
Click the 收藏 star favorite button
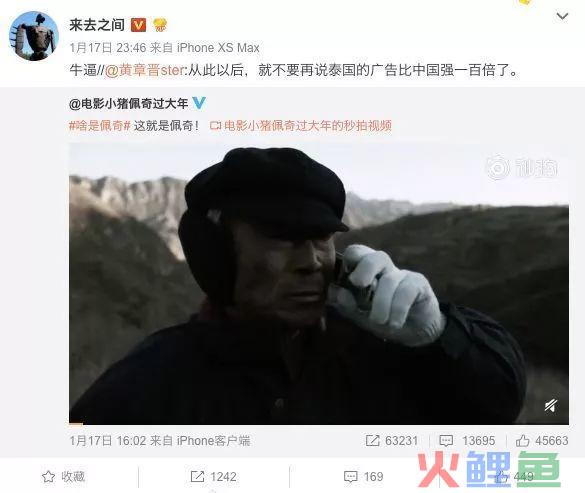point(63,477)
